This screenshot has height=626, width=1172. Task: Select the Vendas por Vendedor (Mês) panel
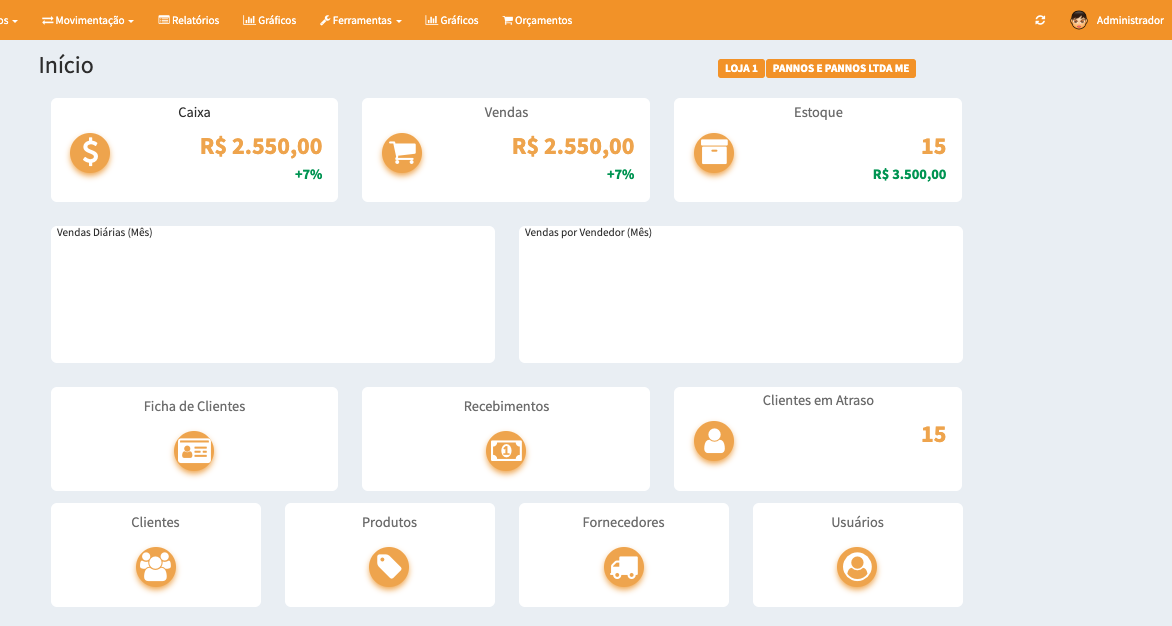coord(741,295)
